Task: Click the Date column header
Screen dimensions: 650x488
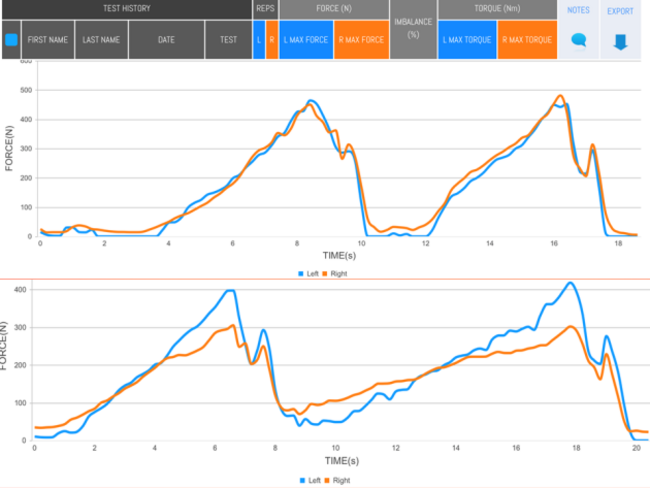Action: tap(166, 40)
